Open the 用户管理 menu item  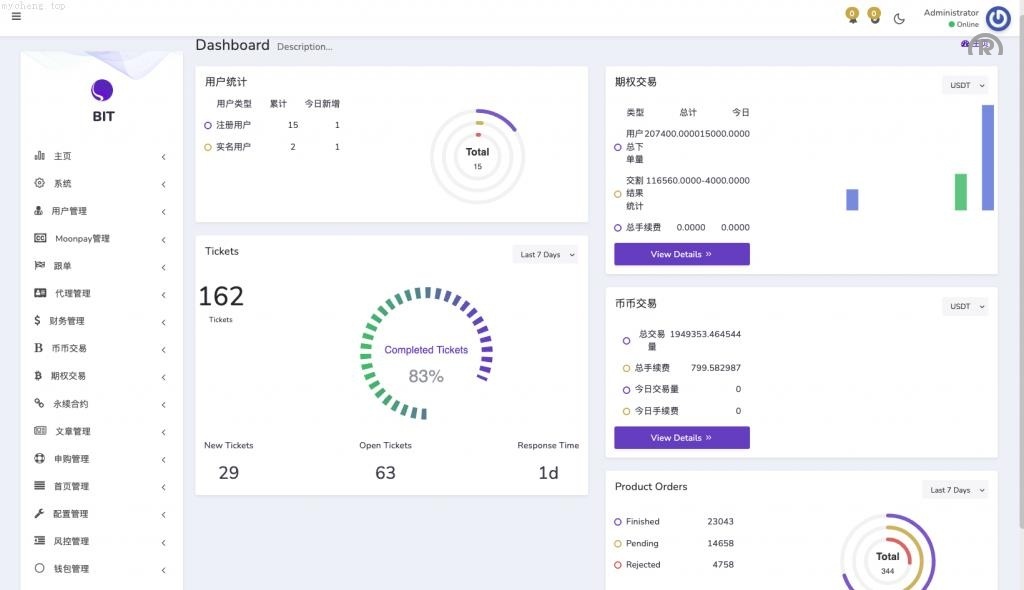point(70,211)
